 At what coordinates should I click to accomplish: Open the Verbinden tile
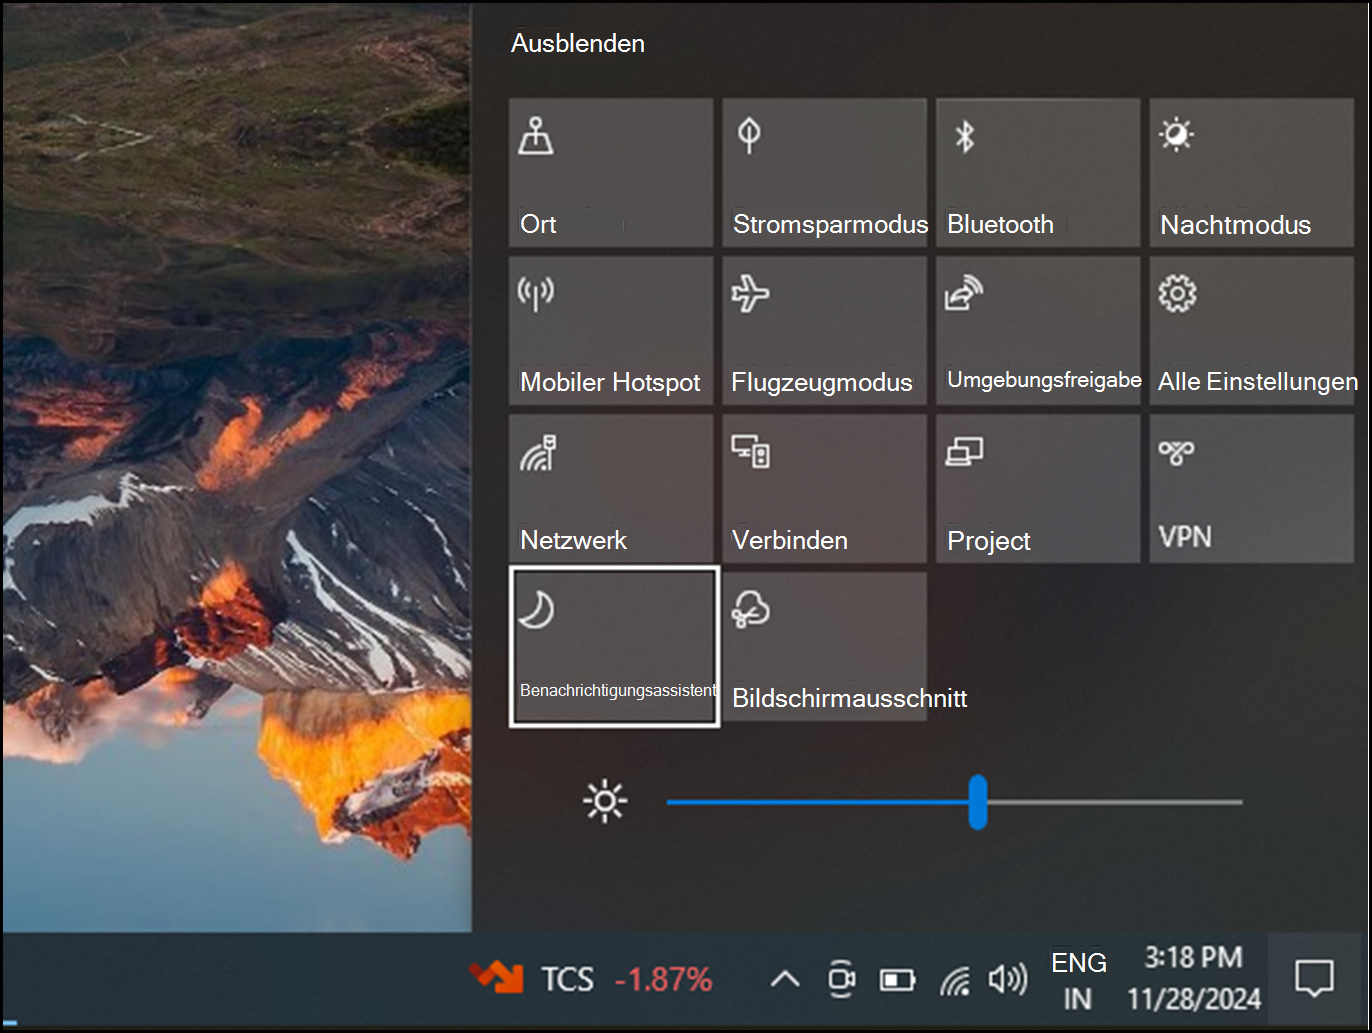point(825,488)
